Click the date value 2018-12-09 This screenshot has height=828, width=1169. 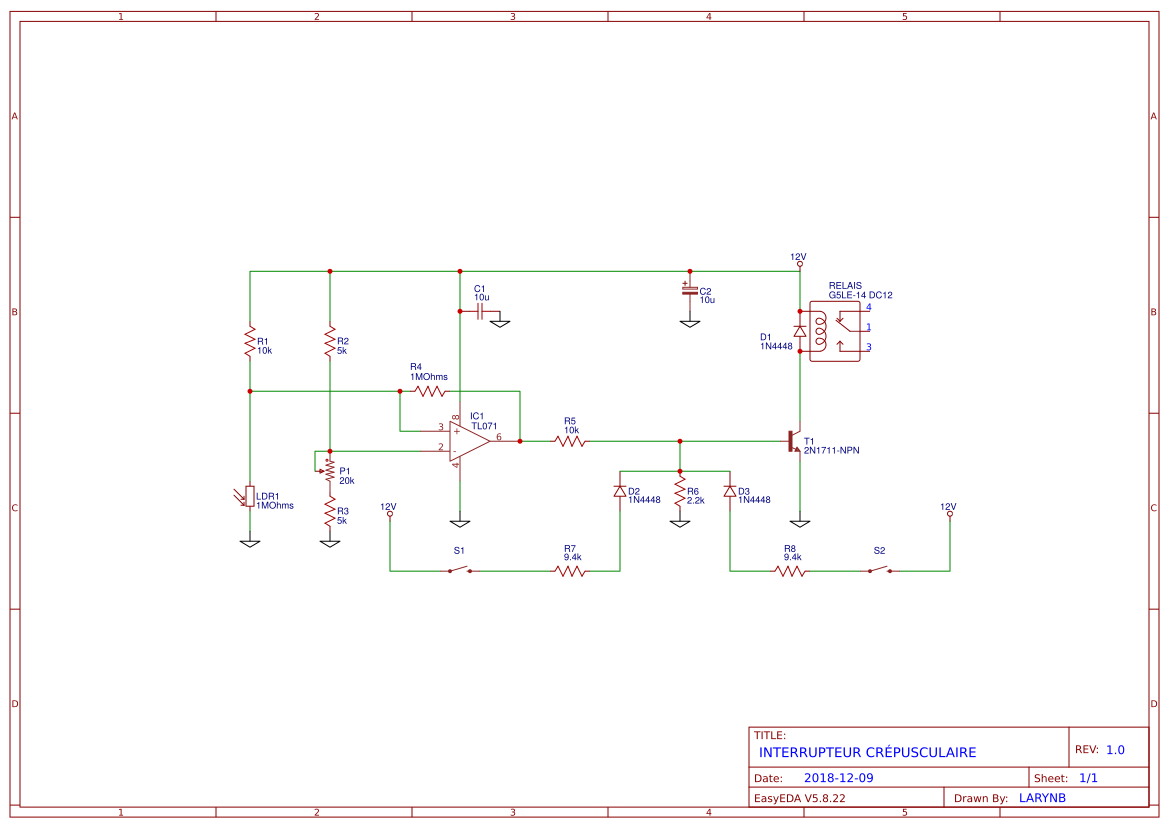click(838, 777)
